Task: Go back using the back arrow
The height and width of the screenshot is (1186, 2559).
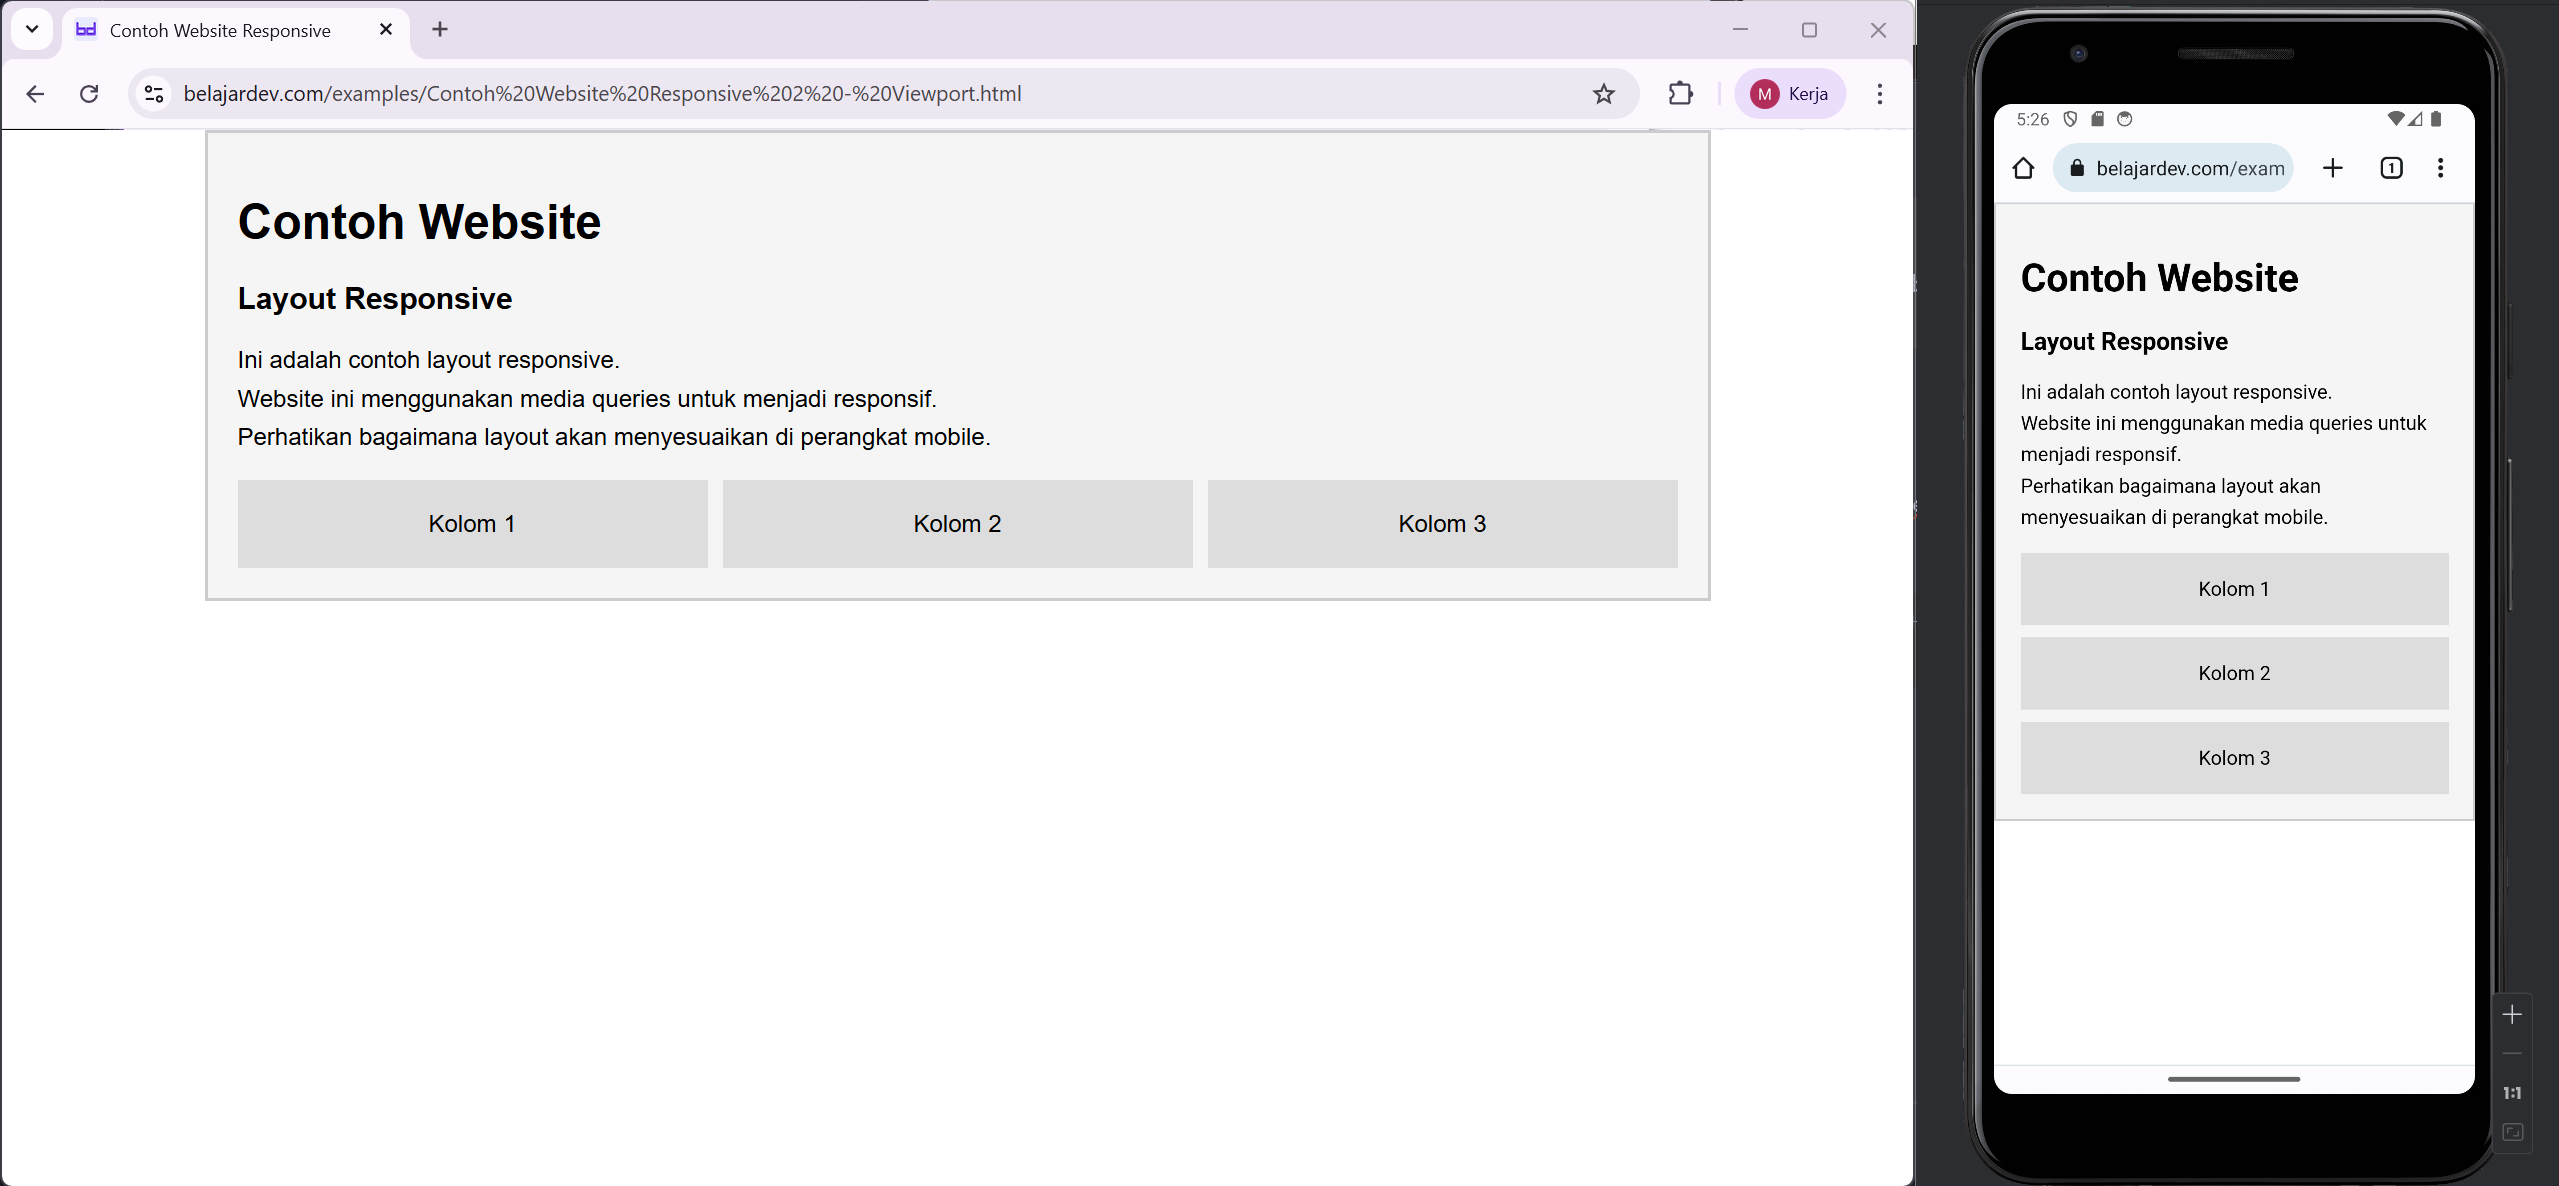Action: point(35,93)
